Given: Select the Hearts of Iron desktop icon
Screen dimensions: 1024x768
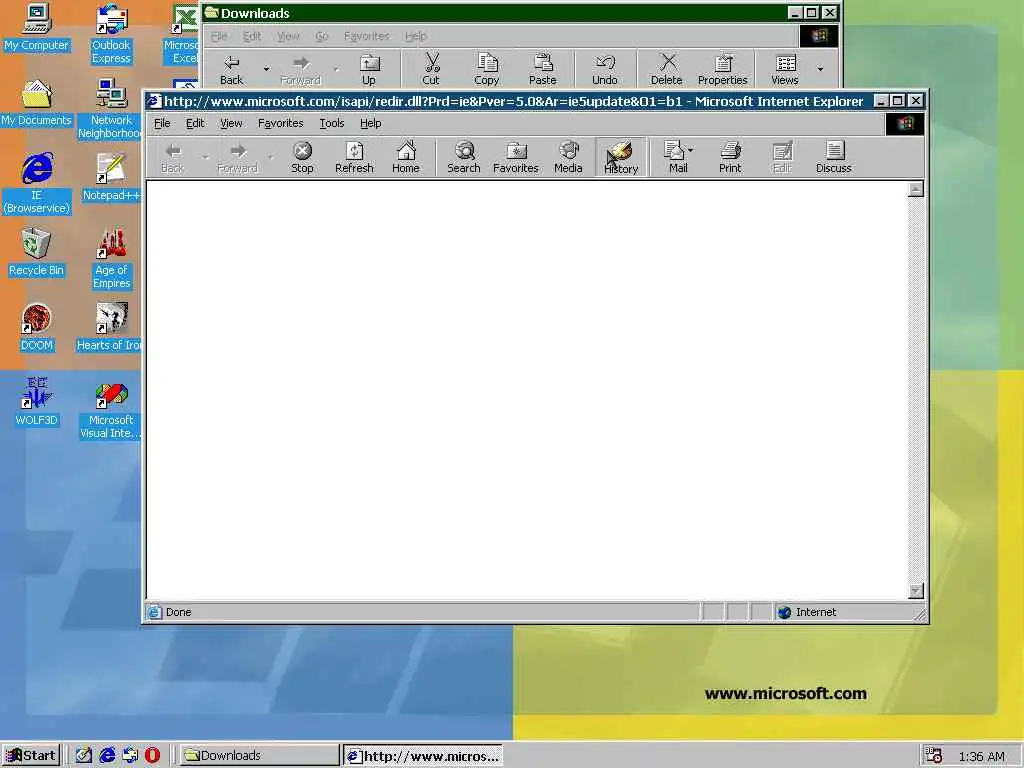Looking at the screenshot, I should (109, 328).
